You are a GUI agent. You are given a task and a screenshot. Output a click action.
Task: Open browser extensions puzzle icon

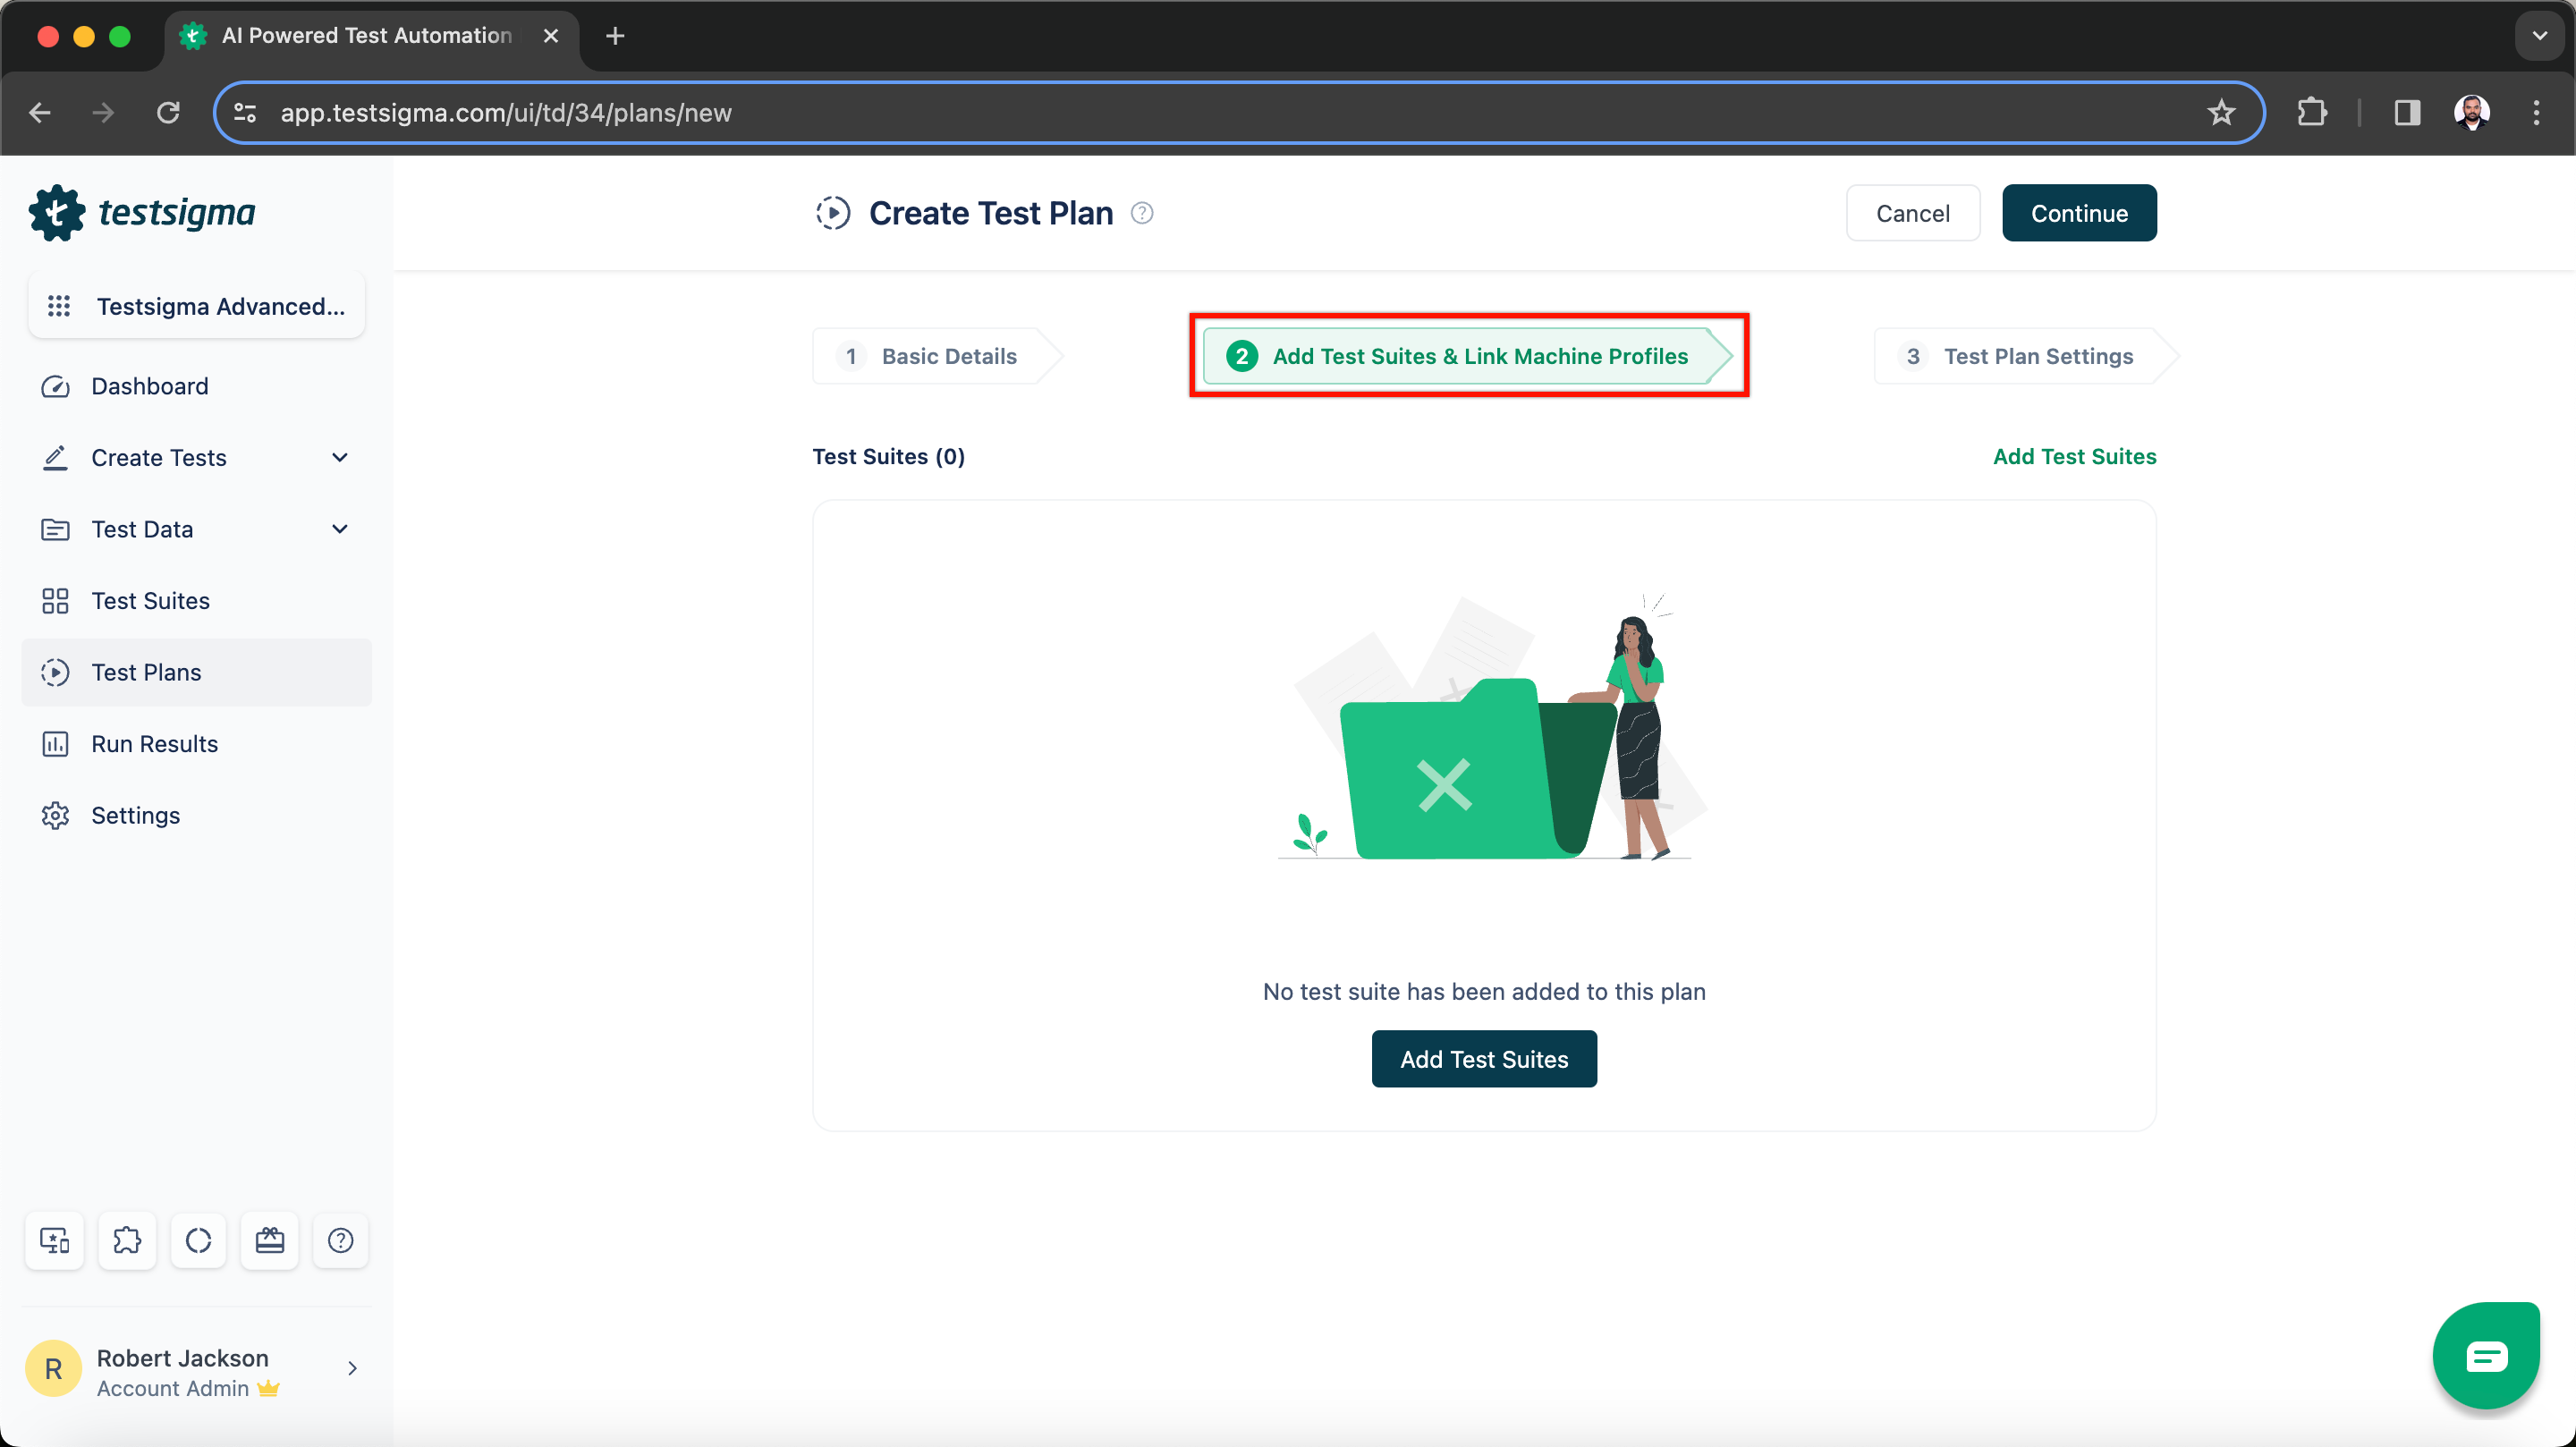tap(2312, 113)
